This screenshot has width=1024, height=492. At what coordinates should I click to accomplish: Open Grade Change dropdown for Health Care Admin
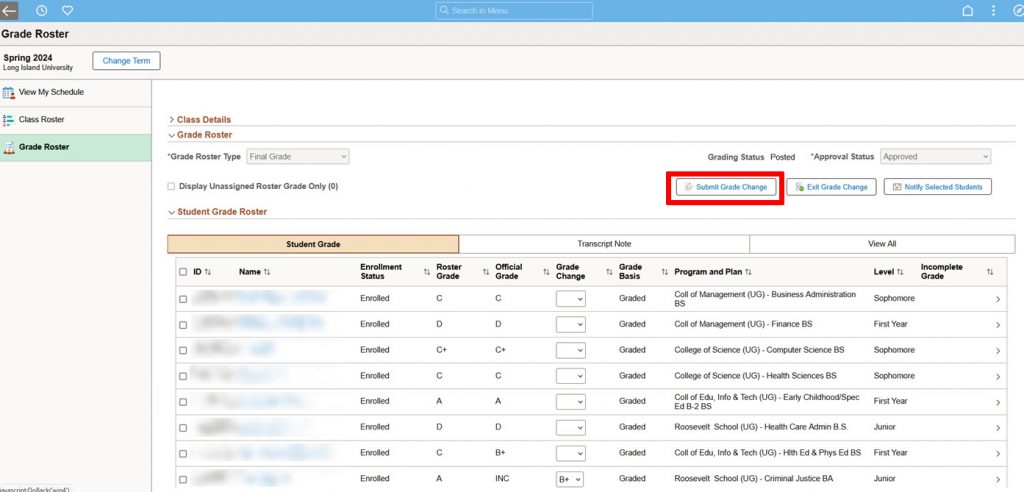tap(571, 427)
